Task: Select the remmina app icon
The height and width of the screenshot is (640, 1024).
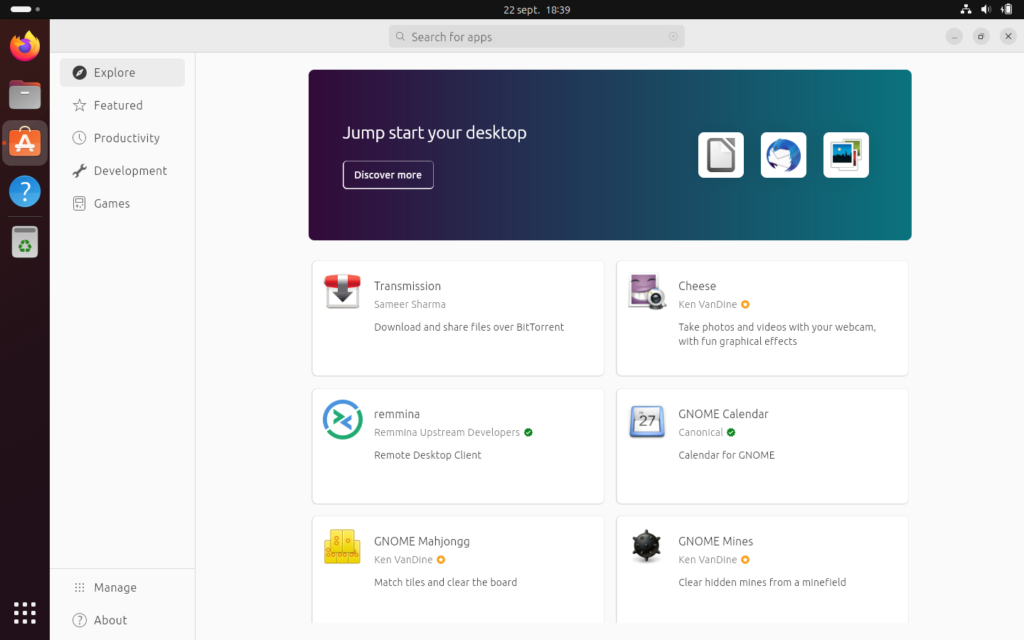Action: 342,420
